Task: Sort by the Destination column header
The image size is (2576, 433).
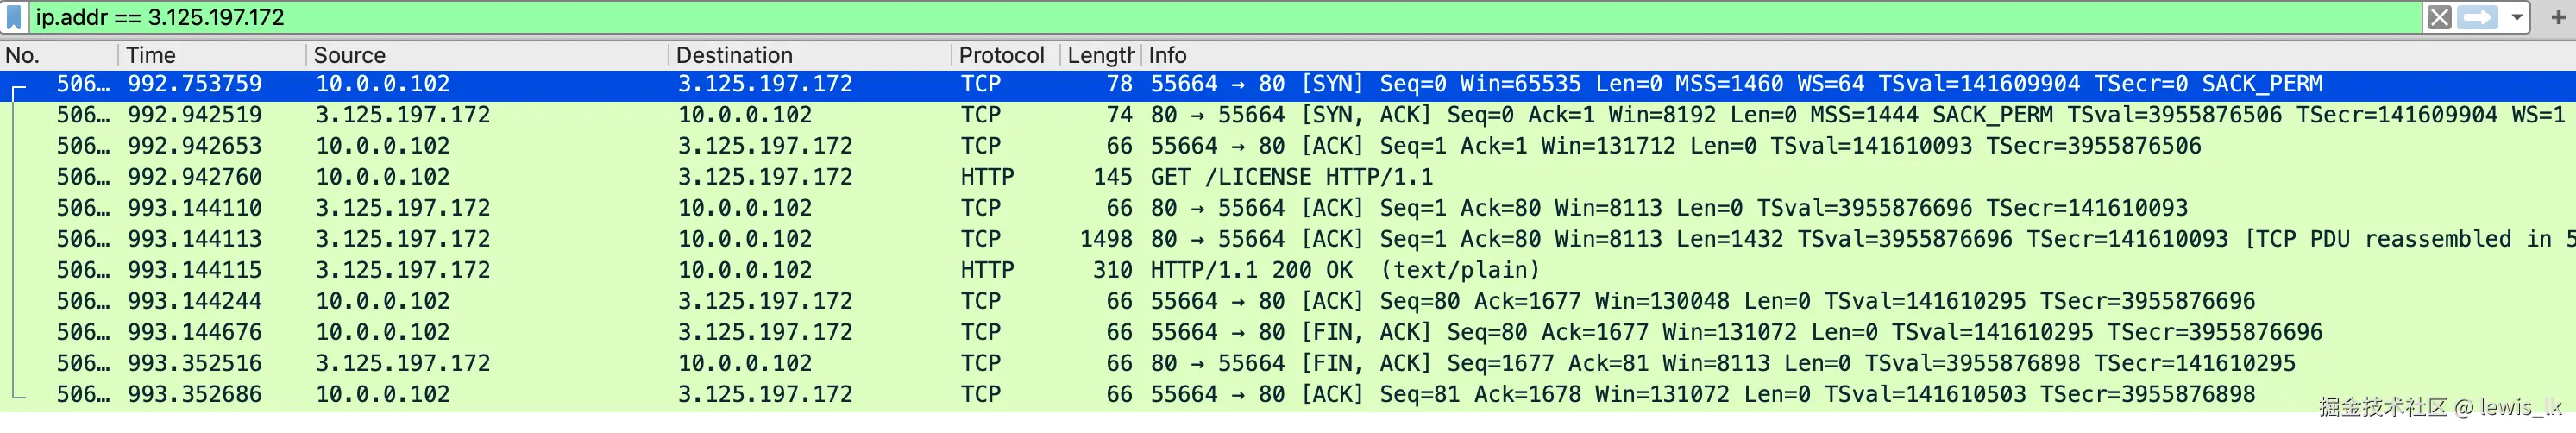Action: 810,55
